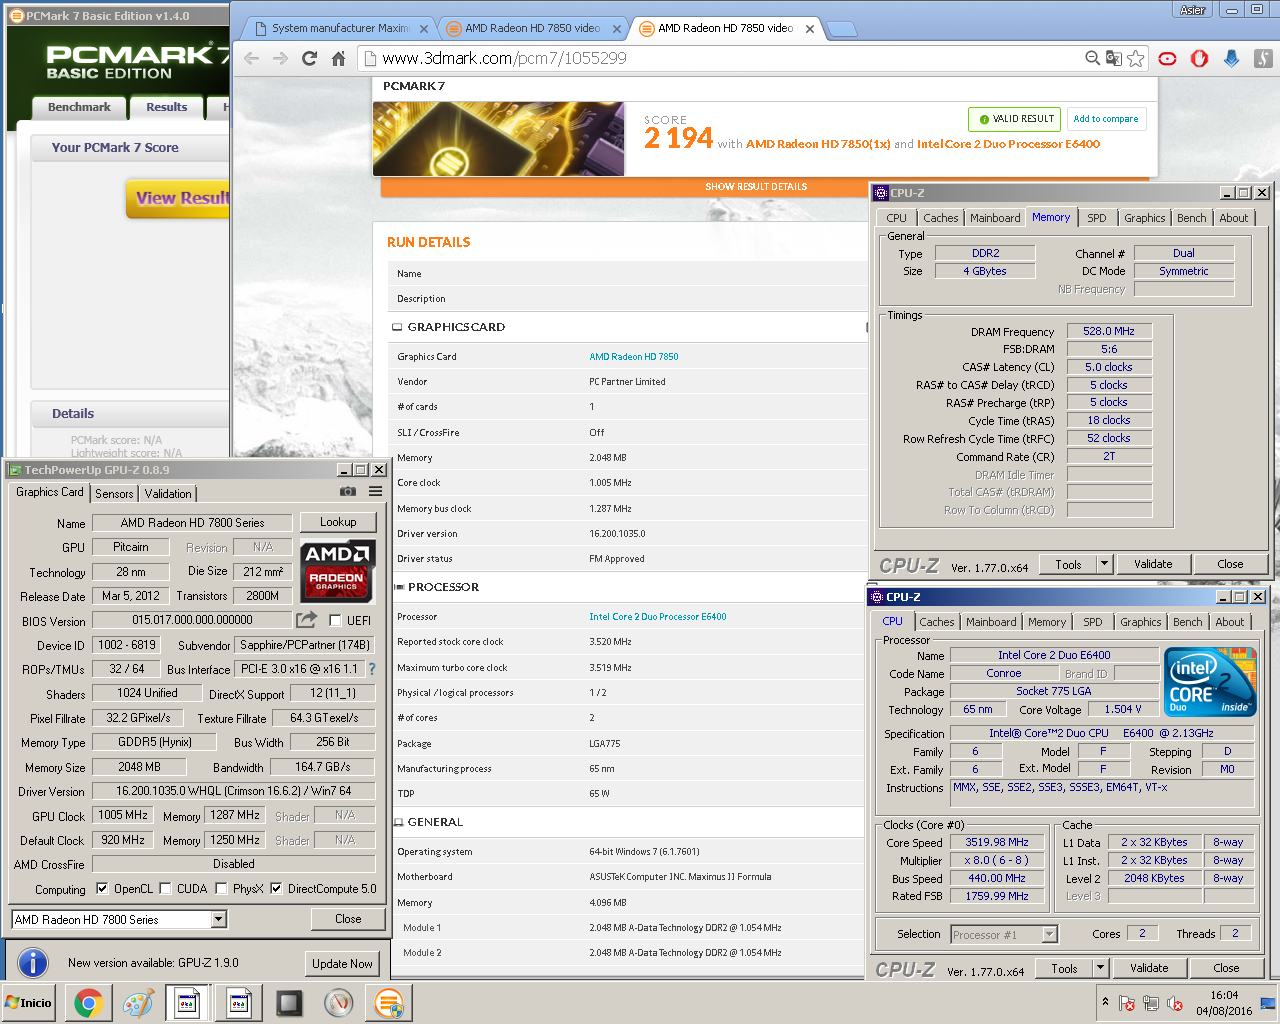Open the zoom magnifier icon in address bar
Viewport: 1280px width, 1024px height.
click(x=1093, y=58)
